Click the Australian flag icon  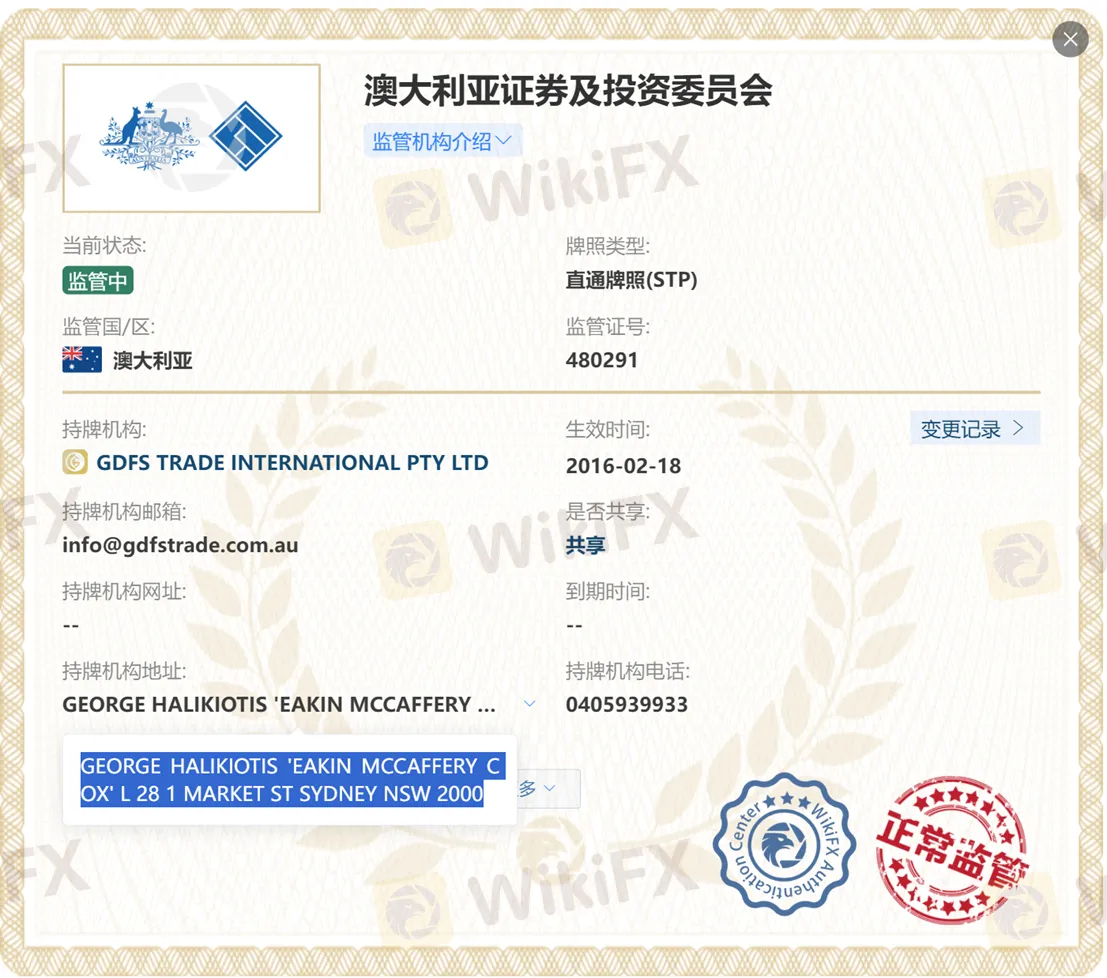coord(82,360)
